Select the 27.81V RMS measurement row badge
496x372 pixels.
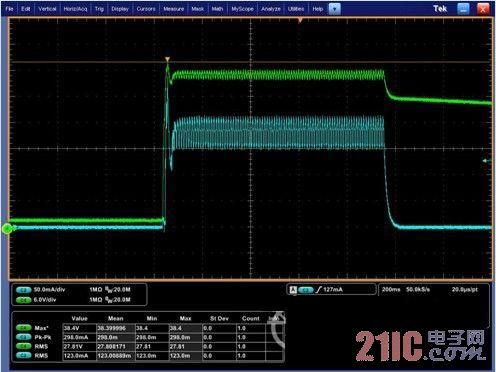coord(23,347)
